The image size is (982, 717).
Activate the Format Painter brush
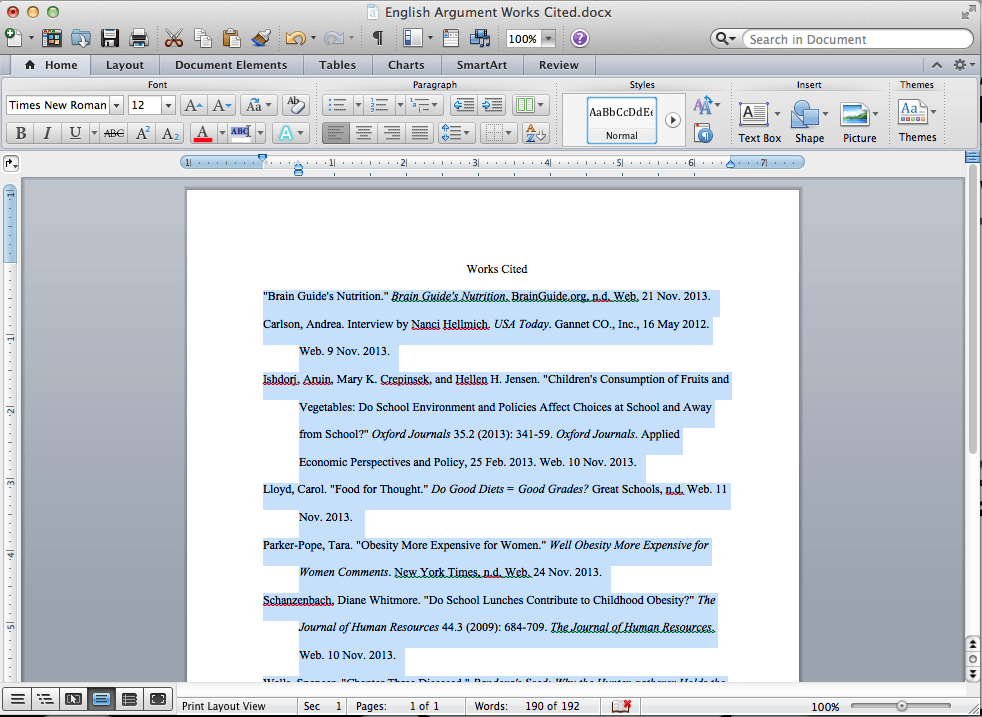[260, 38]
